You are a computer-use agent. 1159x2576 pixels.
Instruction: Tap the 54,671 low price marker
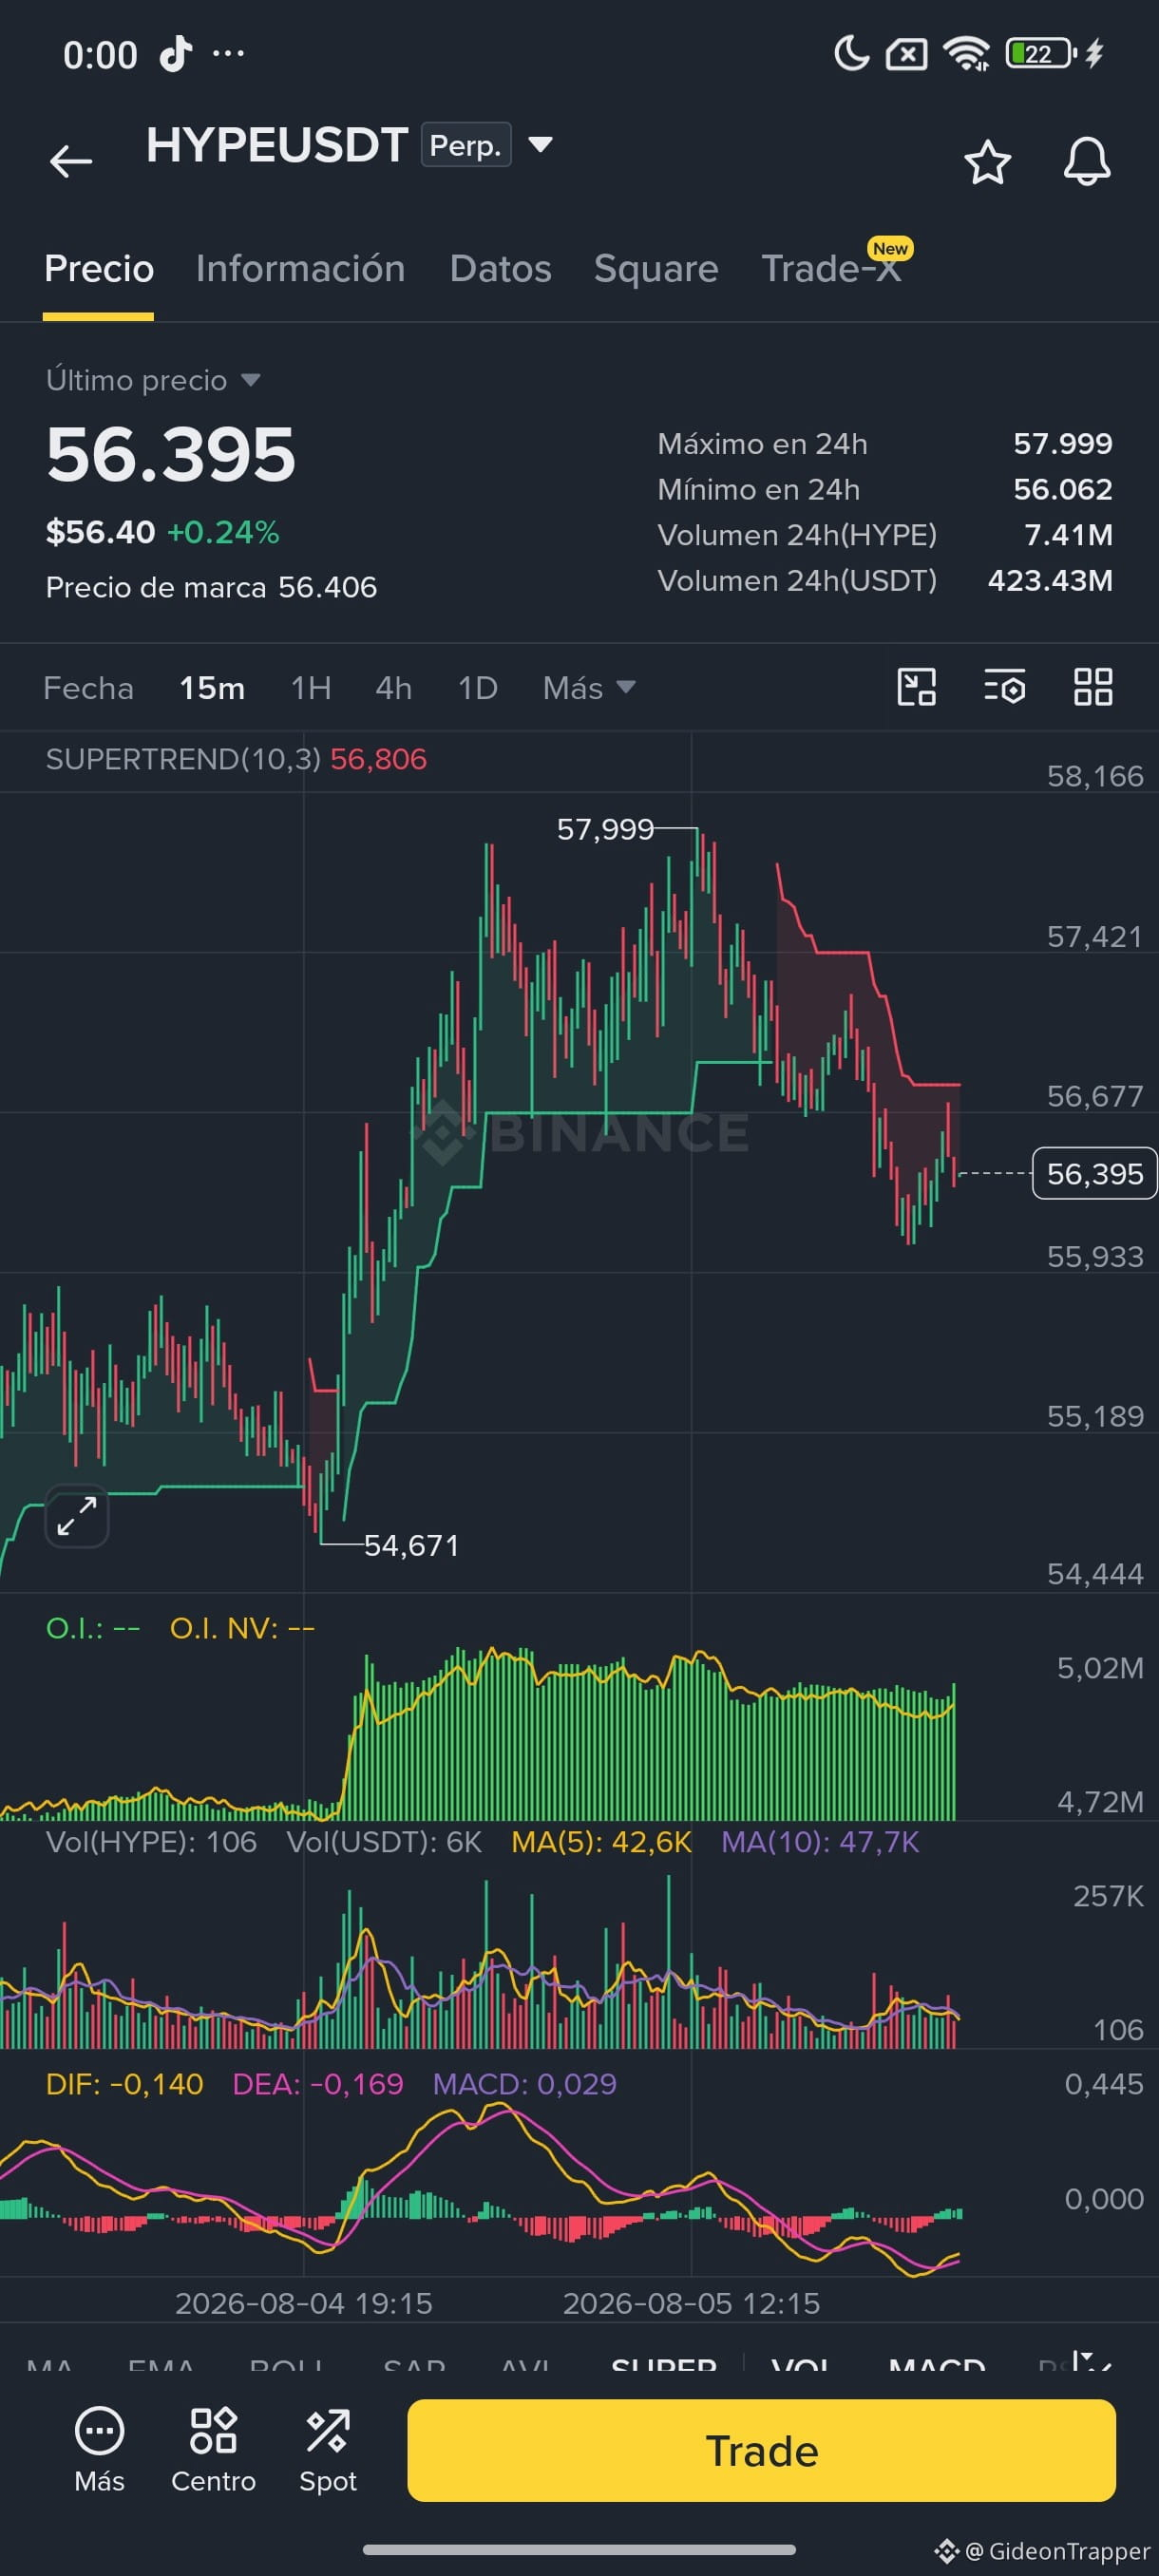coord(411,1545)
